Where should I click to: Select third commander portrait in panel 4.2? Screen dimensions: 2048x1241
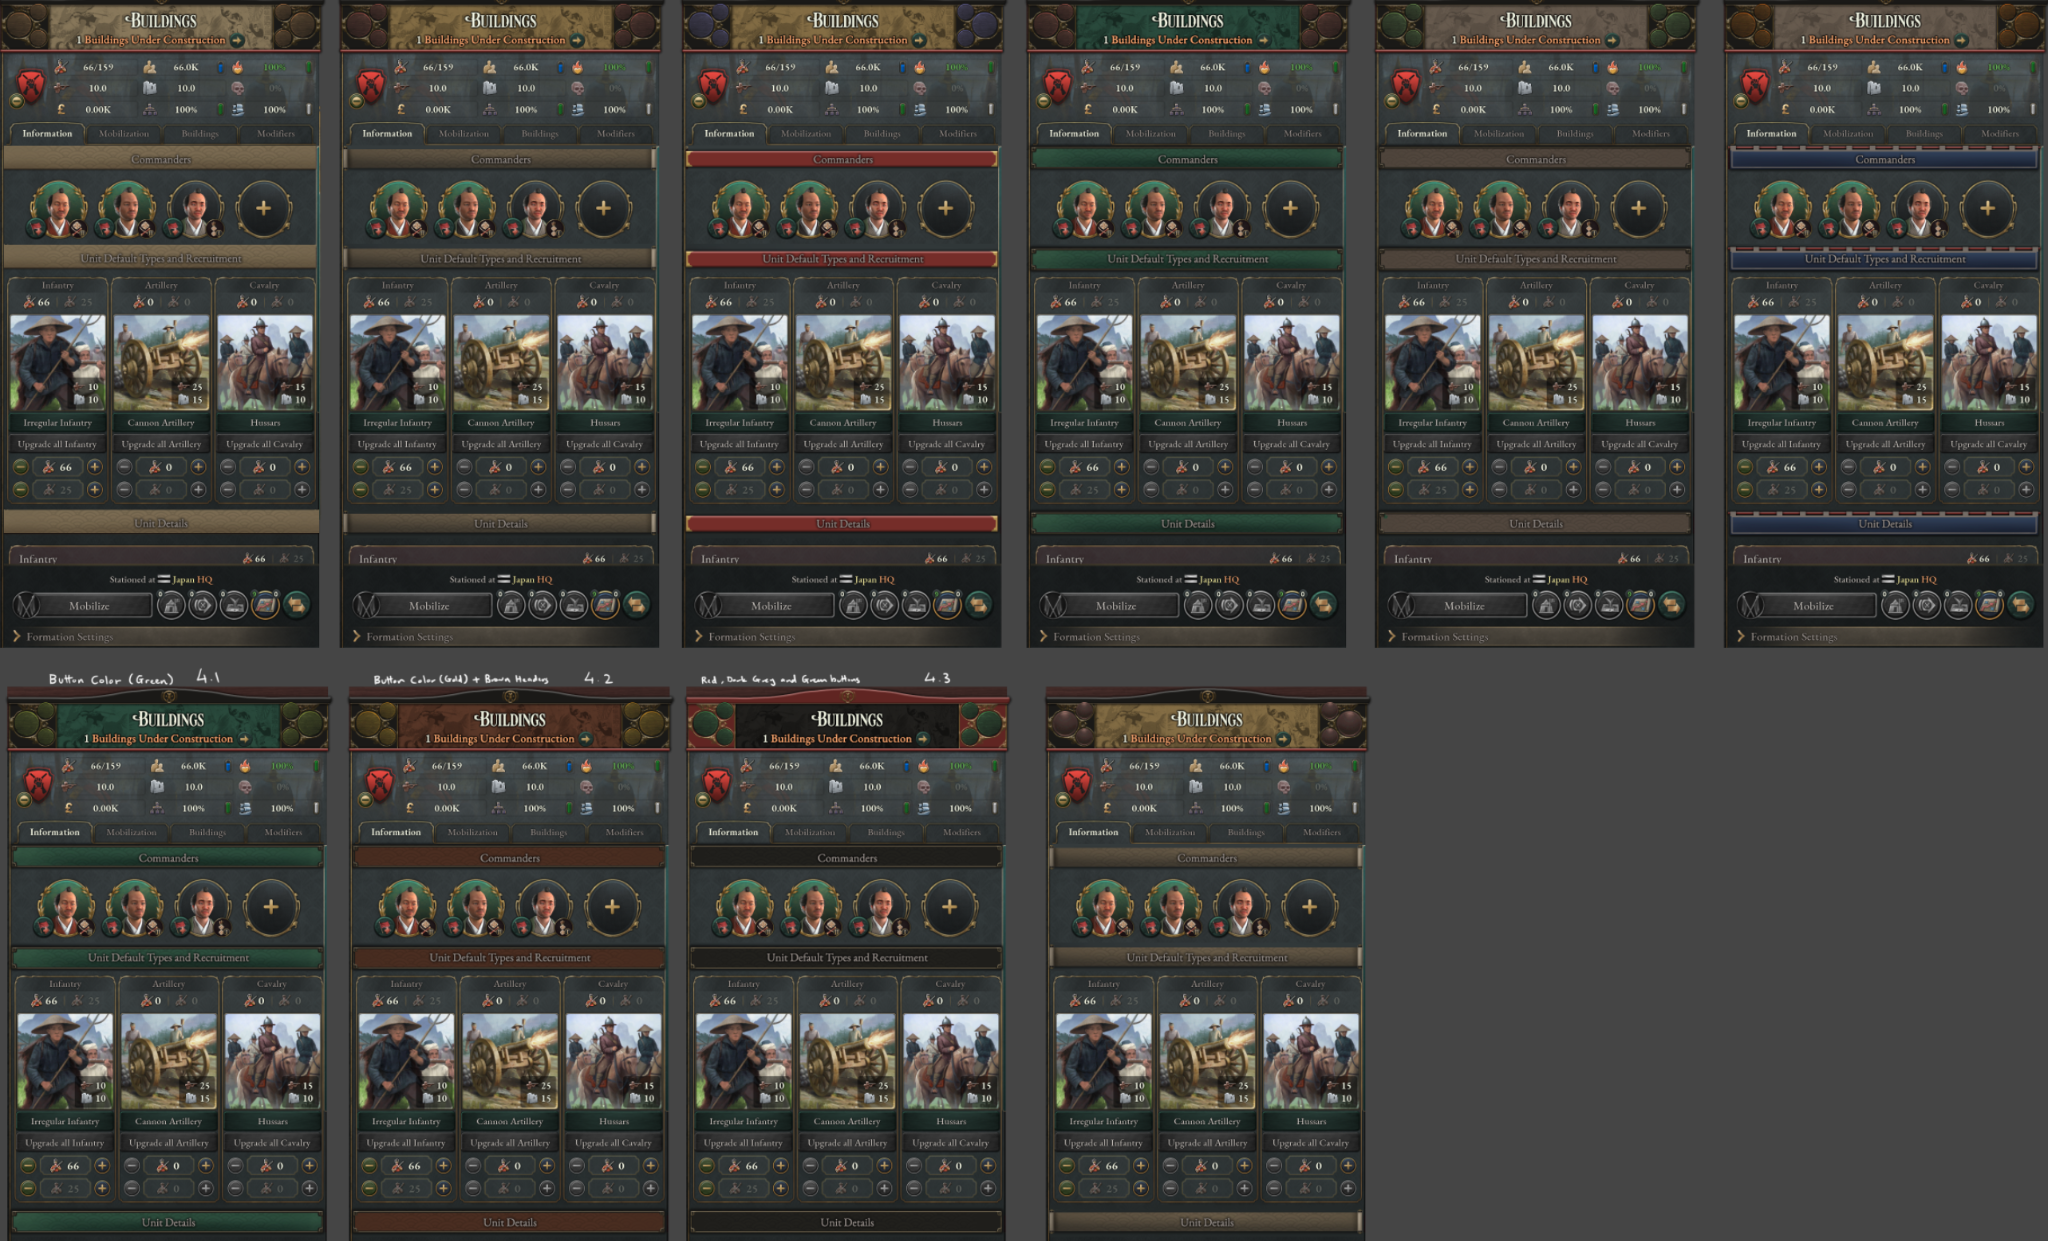[x=544, y=907]
